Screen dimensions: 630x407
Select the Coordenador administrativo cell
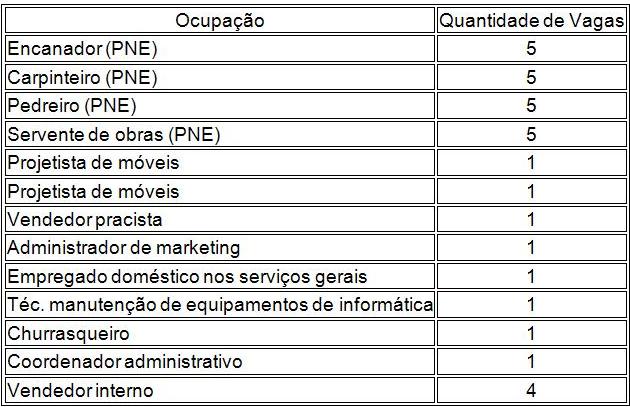tap(125, 360)
